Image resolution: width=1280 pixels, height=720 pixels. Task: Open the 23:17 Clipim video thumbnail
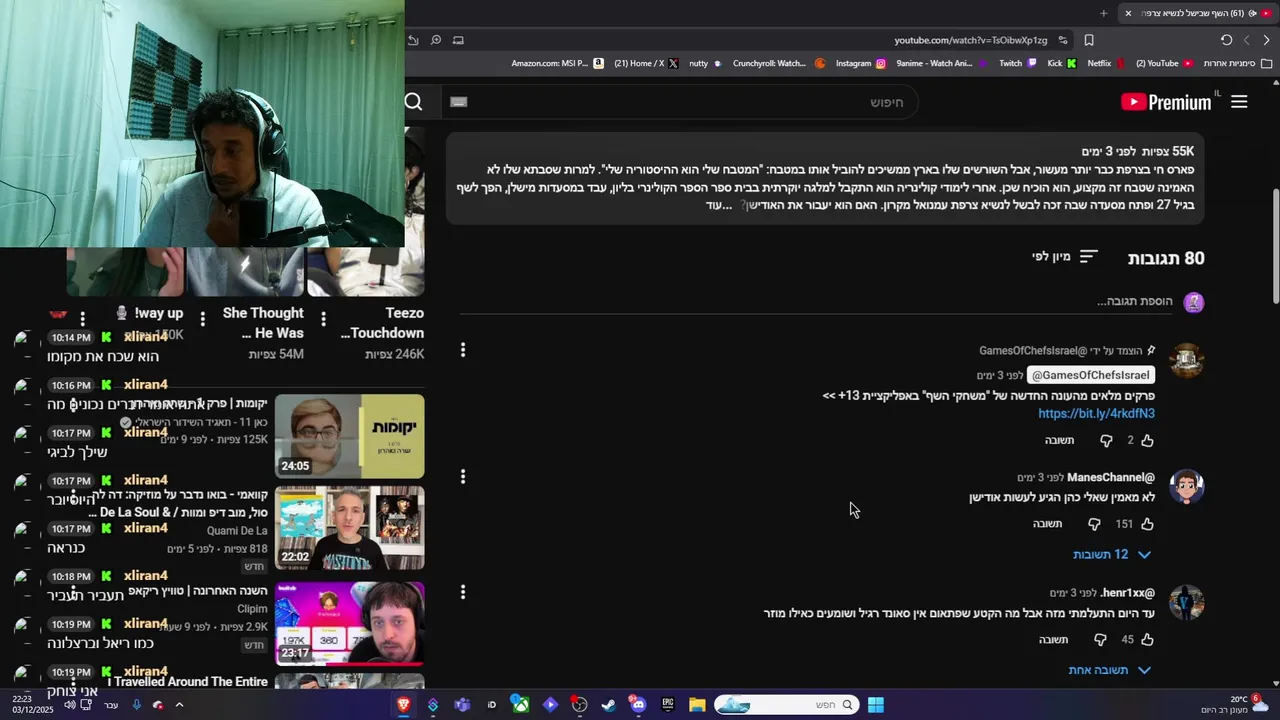(x=349, y=624)
